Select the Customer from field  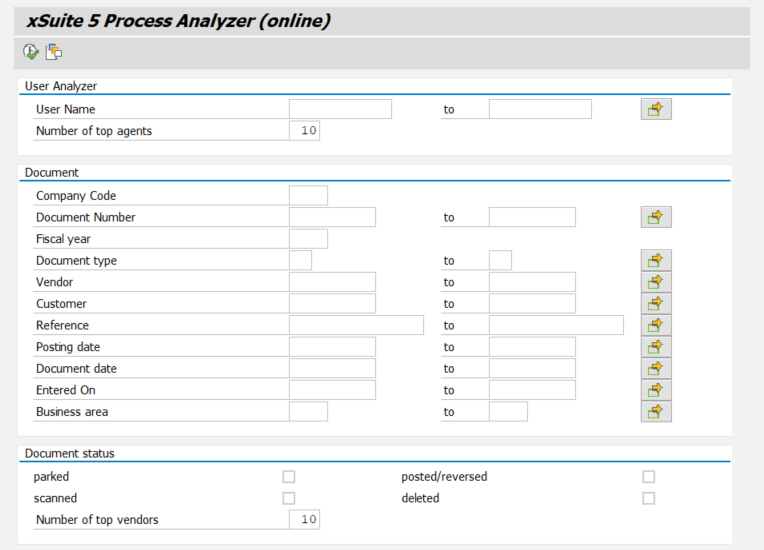click(x=332, y=303)
